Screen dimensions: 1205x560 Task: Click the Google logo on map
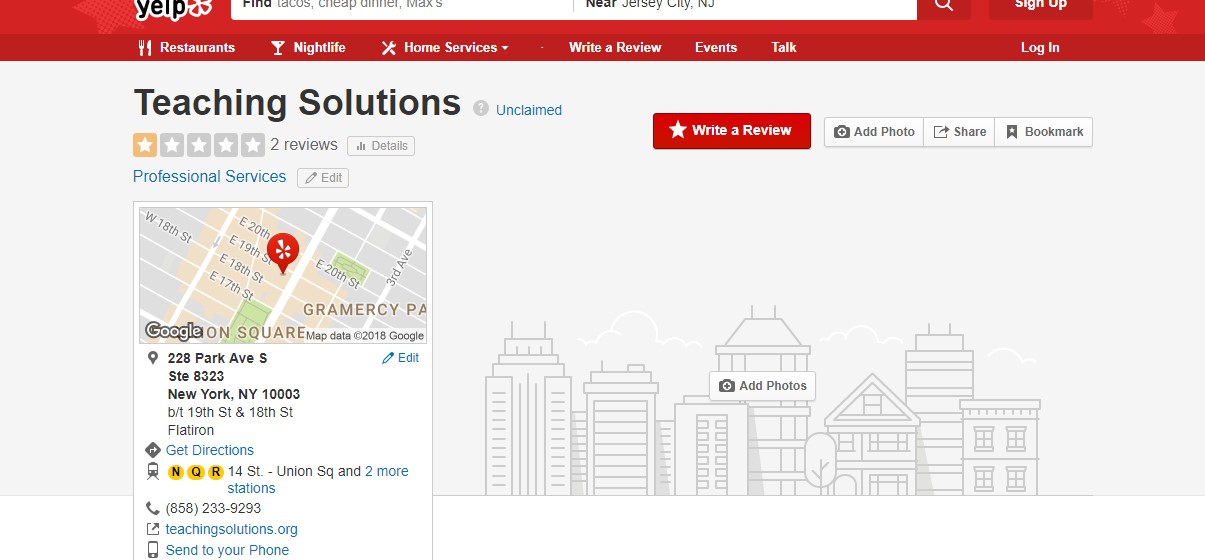(173, 331)
